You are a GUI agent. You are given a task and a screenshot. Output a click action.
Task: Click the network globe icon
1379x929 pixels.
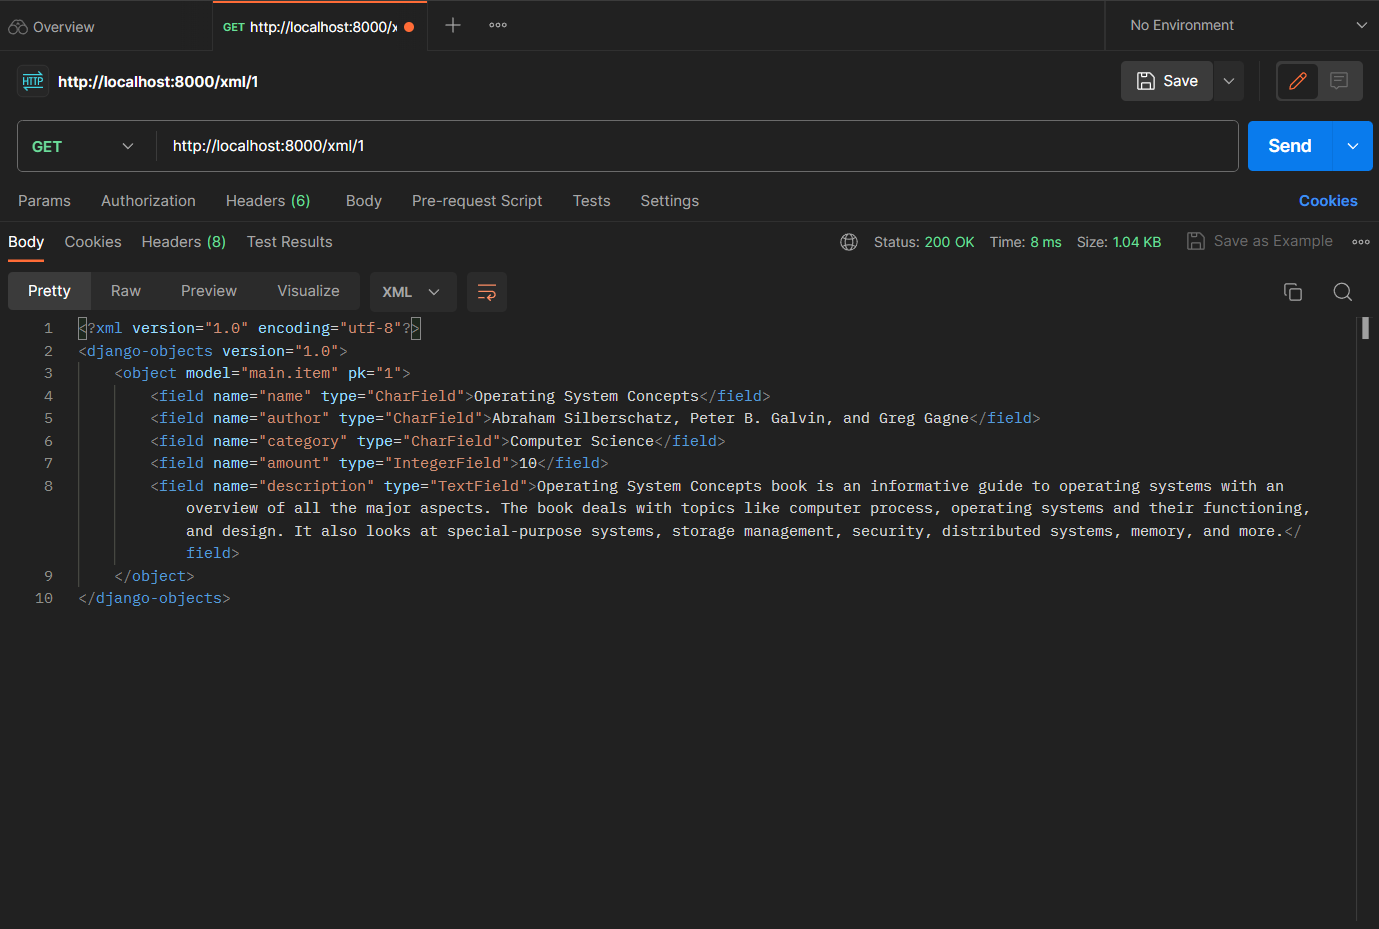[x=849, y=242]
